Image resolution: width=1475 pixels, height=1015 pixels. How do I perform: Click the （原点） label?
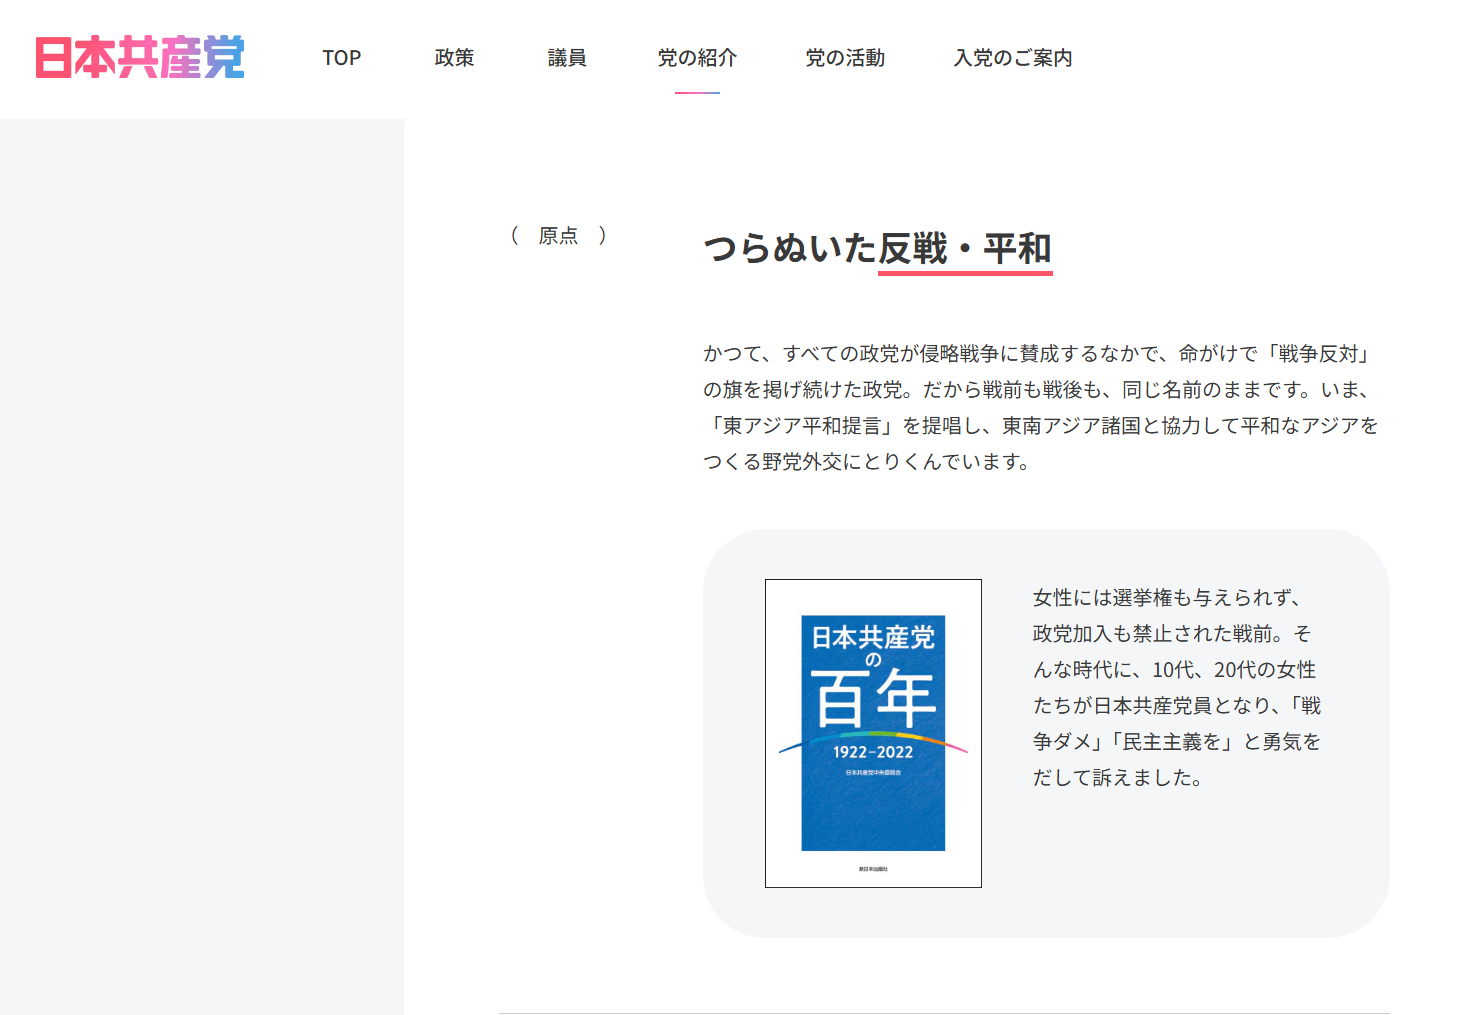(558, 236)
